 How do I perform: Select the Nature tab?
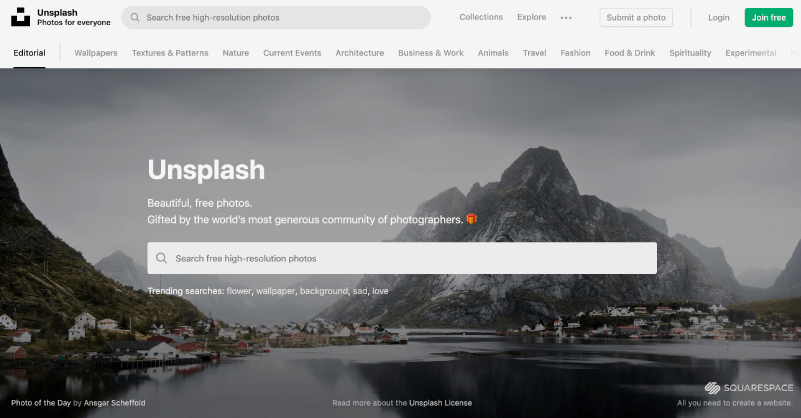click(x=235, y=53)
